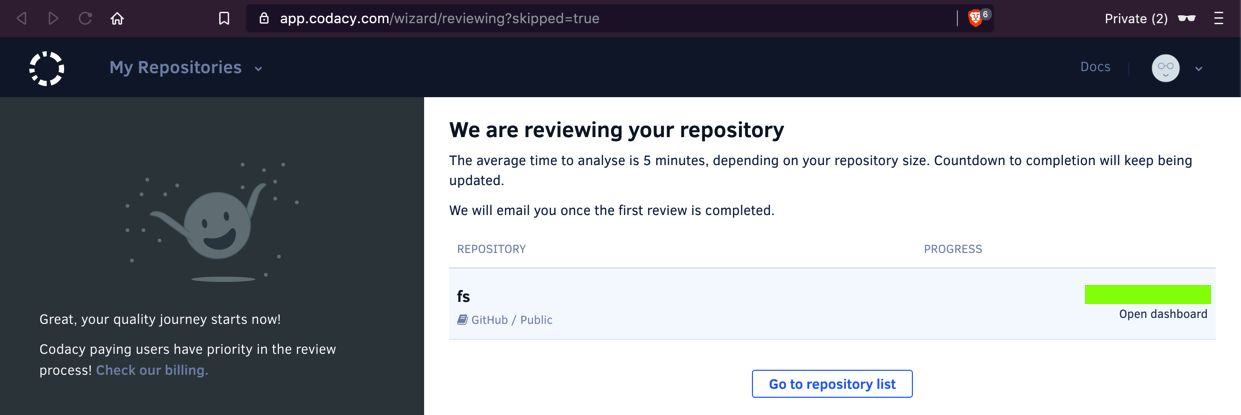Screen dimensions: 1241x415
Task: Open the Check our billing link
Action: point(152,370)
